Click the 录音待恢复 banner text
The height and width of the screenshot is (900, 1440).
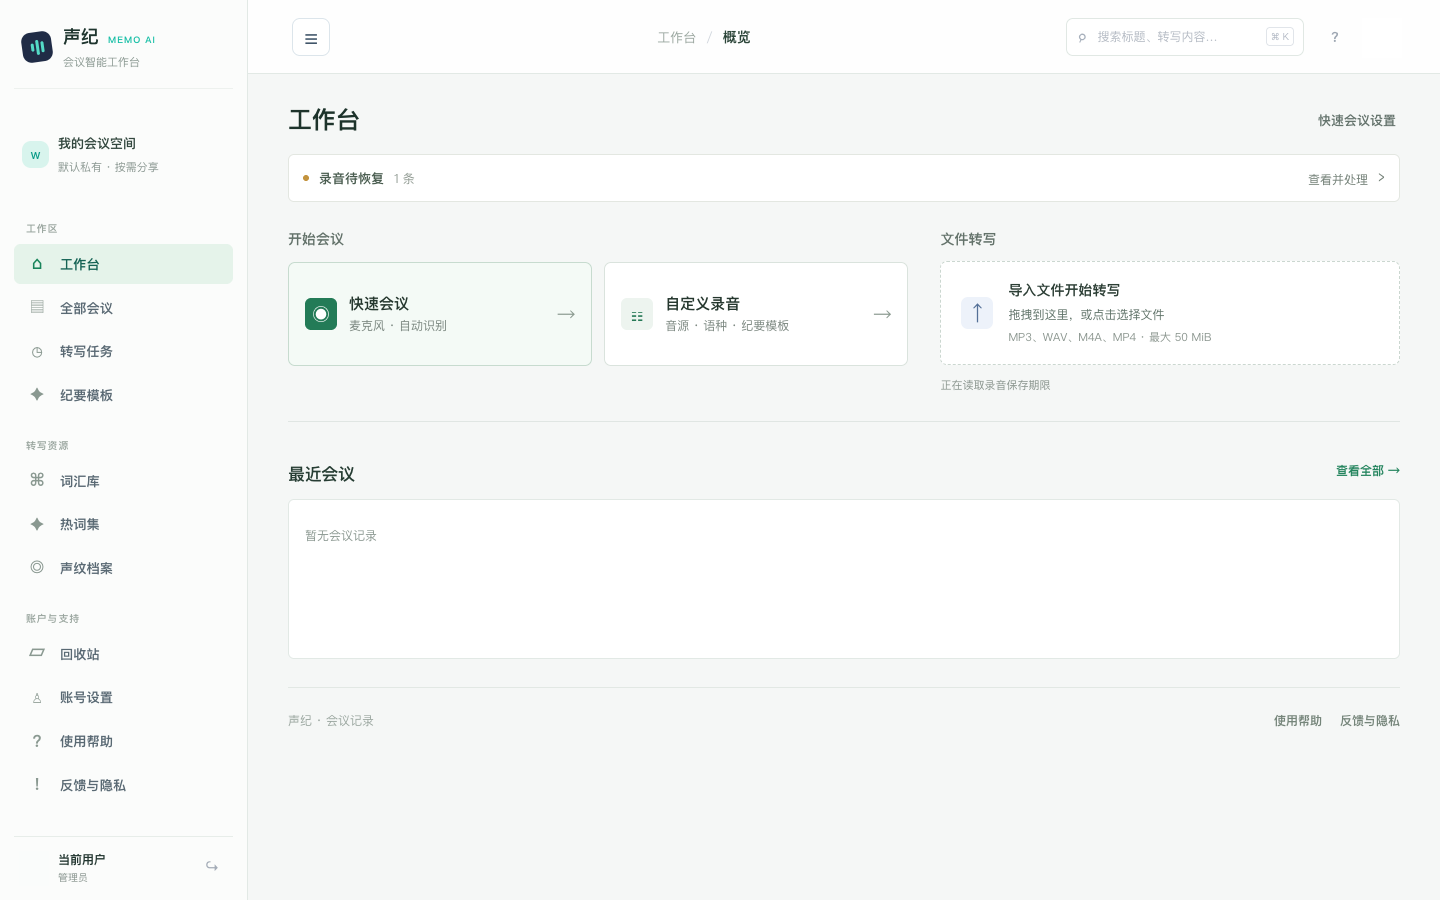tap(351, 178)
